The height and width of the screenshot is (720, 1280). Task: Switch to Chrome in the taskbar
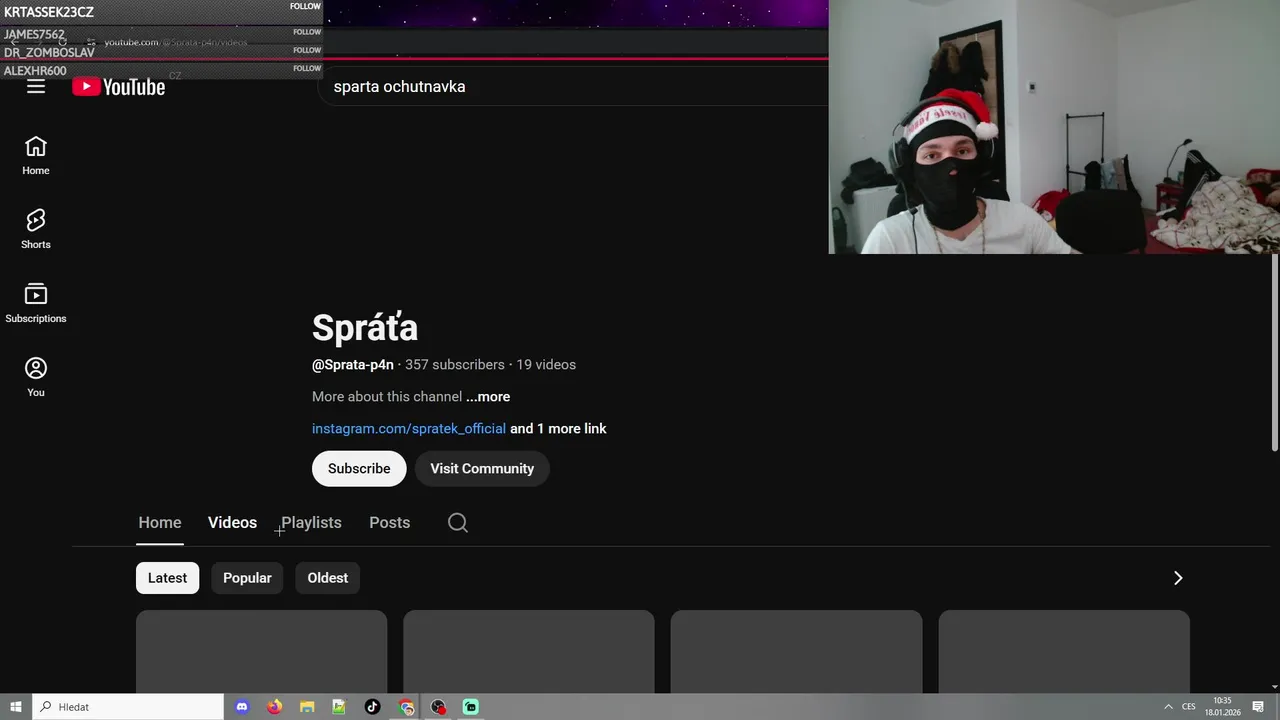click(405, 707)
